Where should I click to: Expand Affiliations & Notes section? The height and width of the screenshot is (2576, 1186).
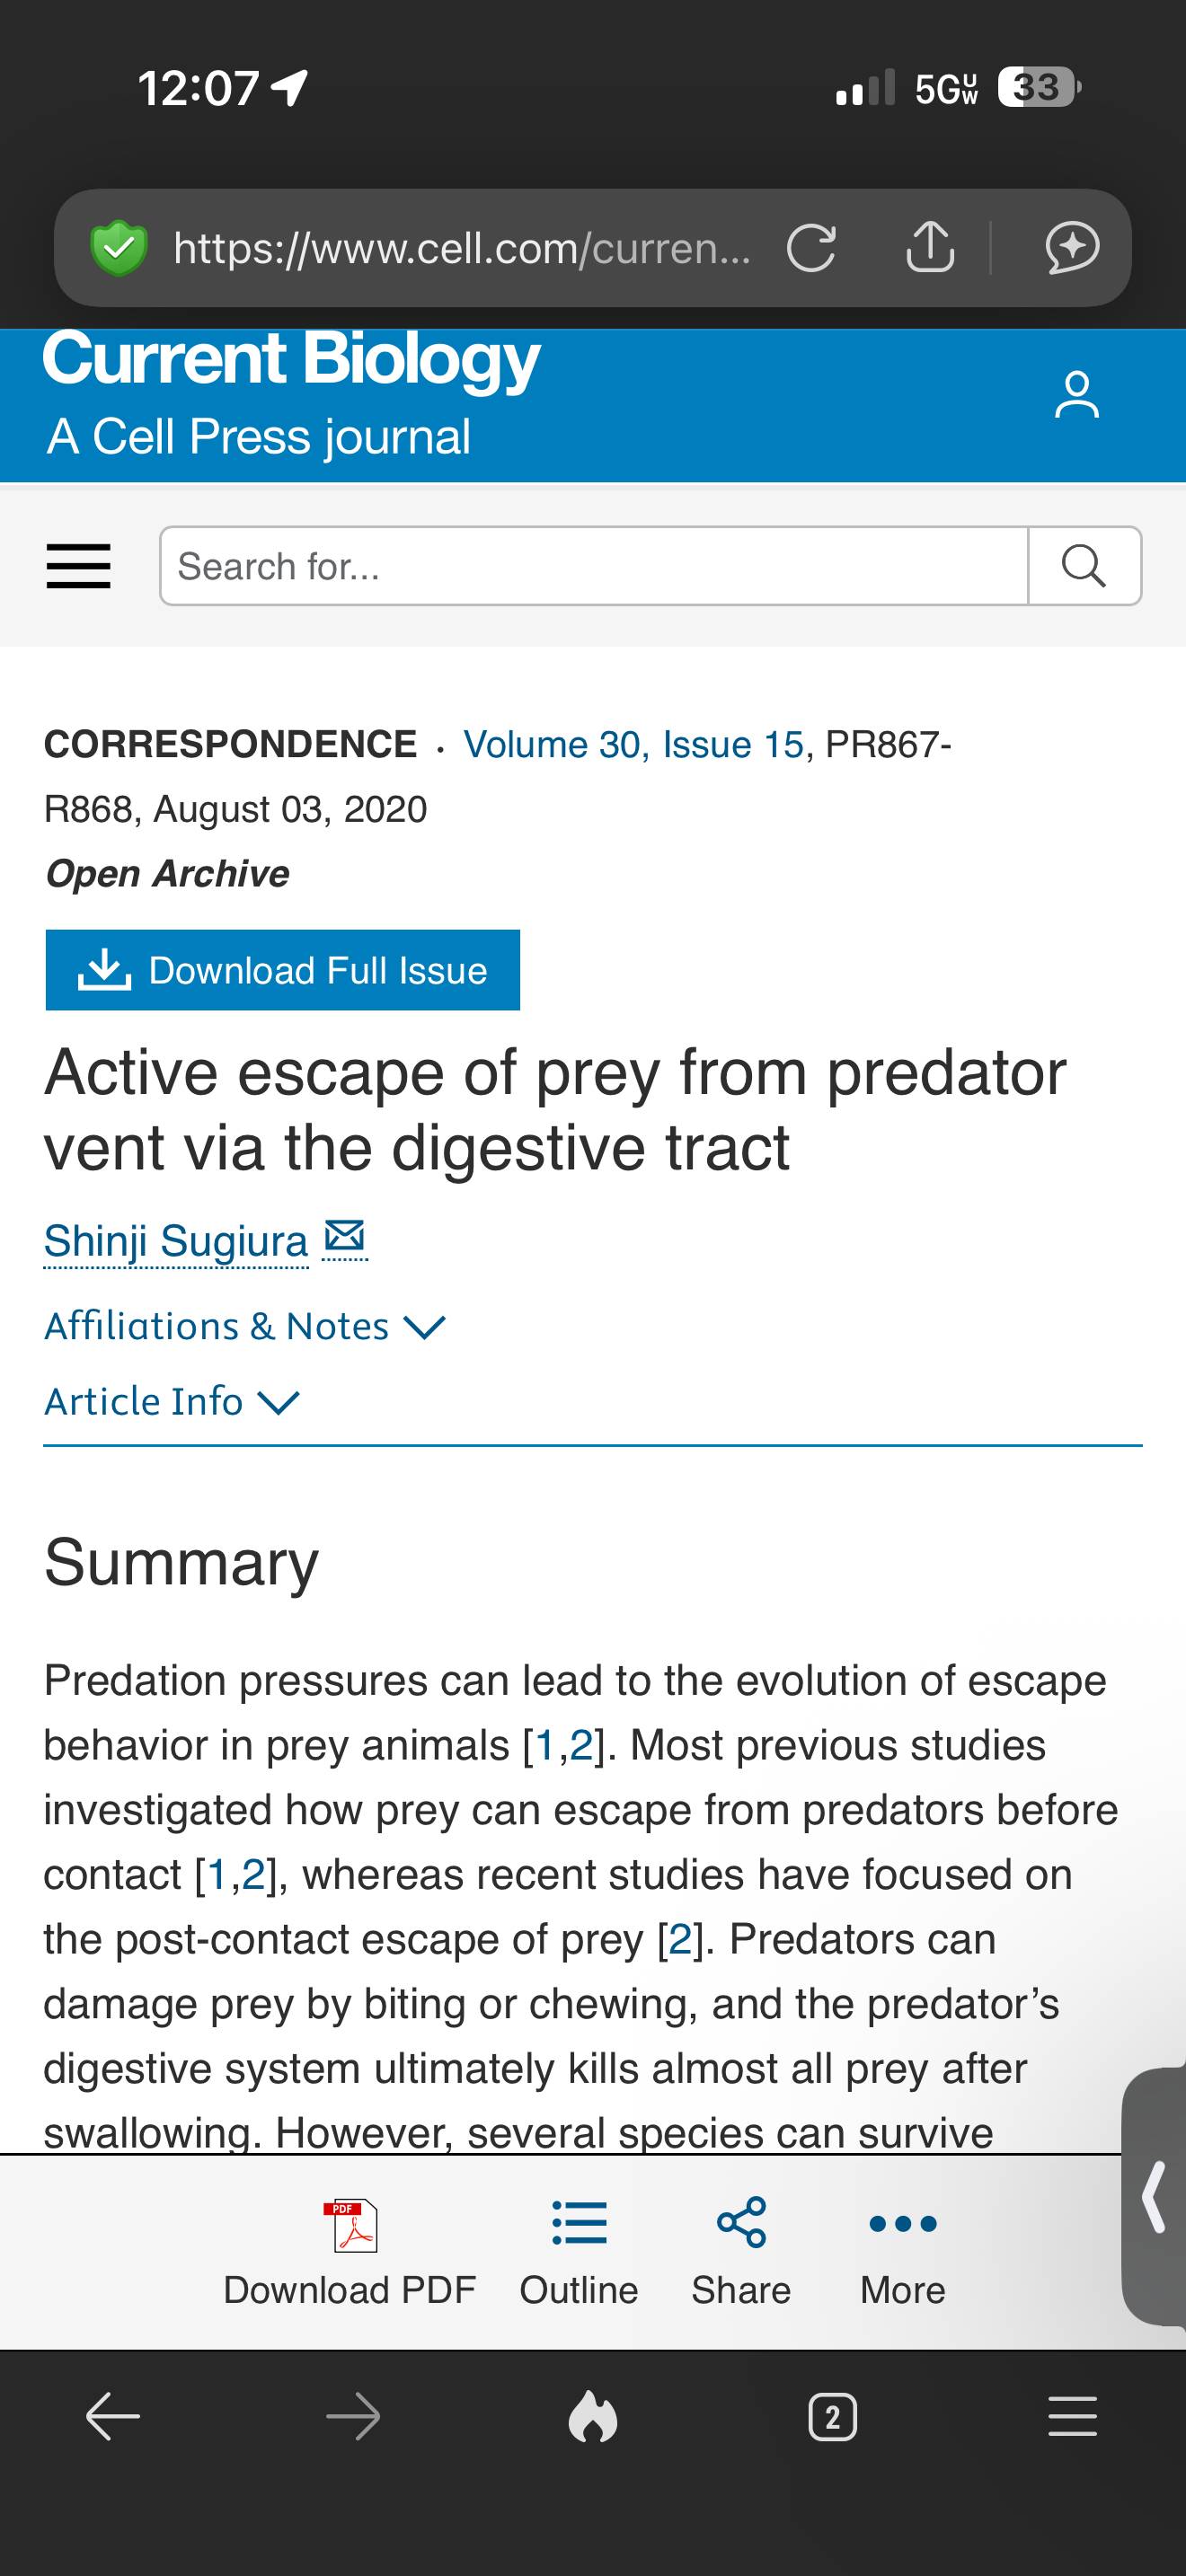pos(245,1326)
